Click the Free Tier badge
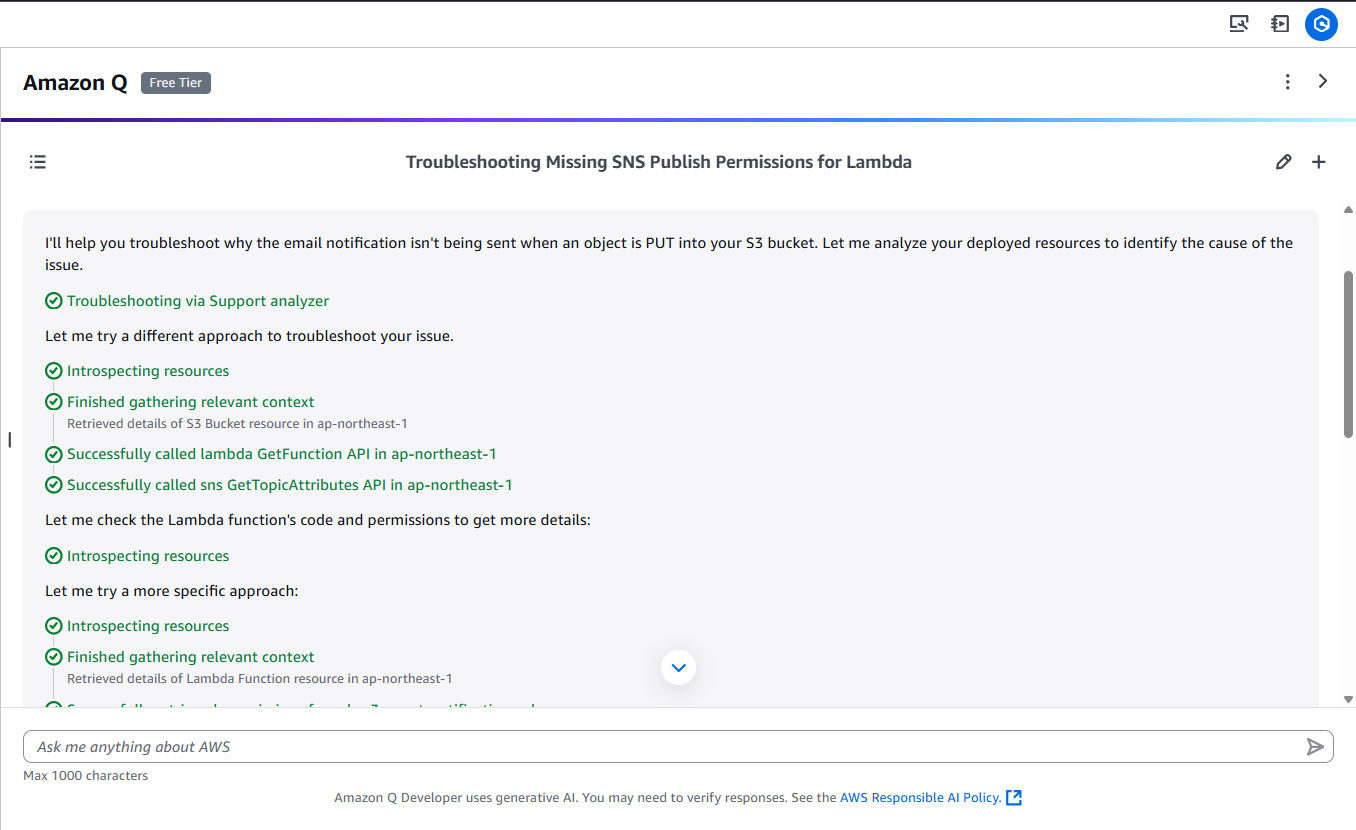1356x830 pixels. (x=176, y=83)
